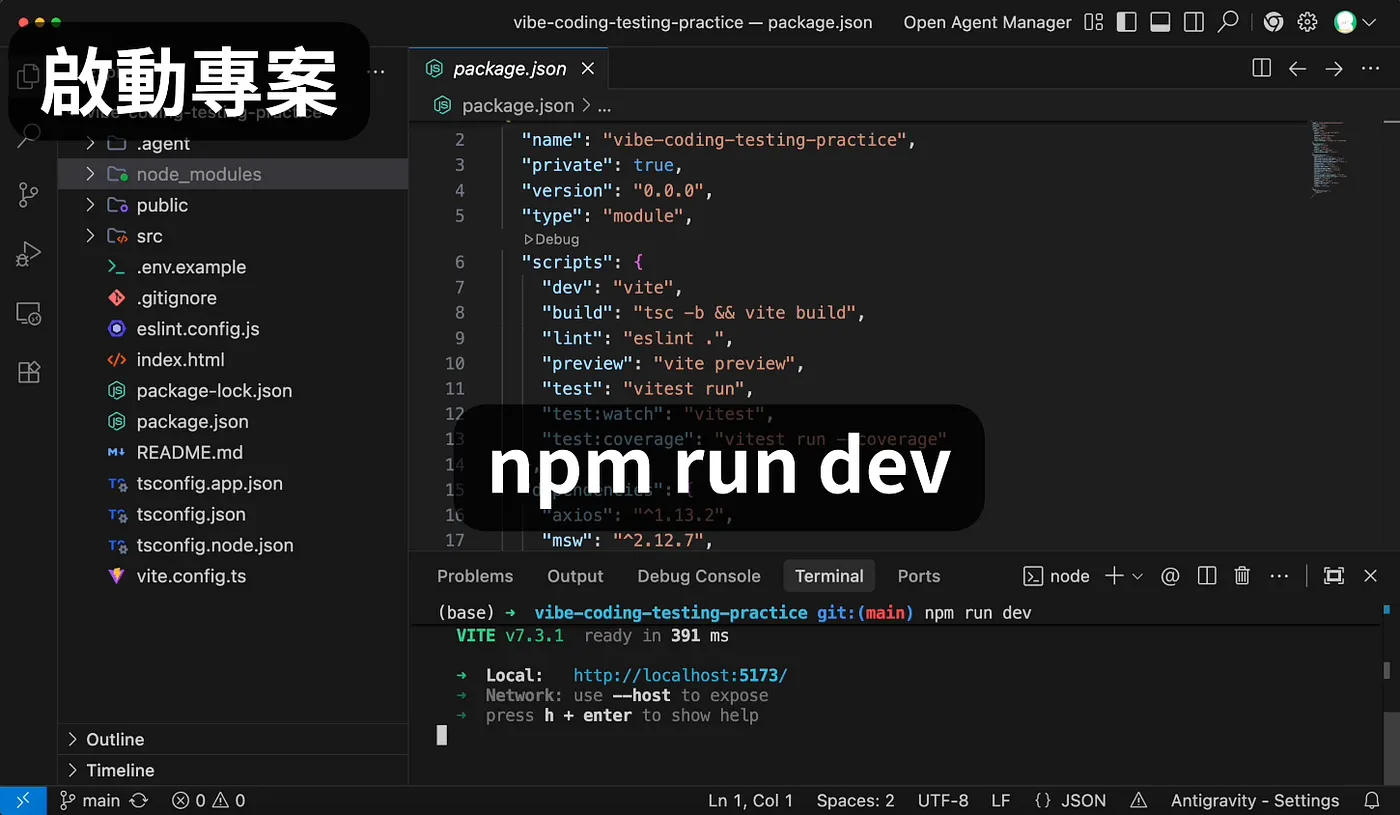
Task: Open vite.config.ts in explorer
Action: [191, 576]
